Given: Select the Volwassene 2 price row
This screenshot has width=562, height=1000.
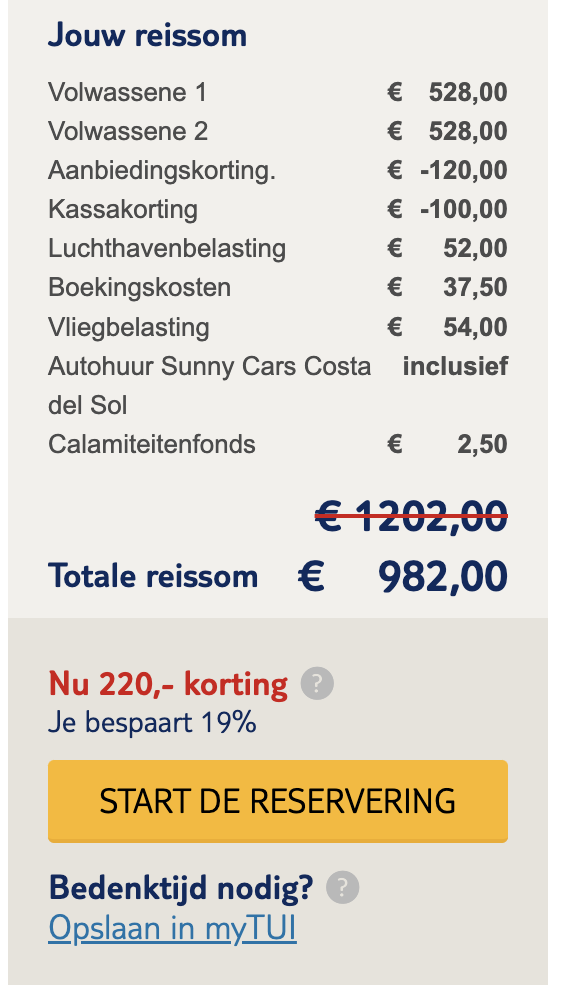Looking at the screenshot, I should pyautogui.click(x=278, y=131).
